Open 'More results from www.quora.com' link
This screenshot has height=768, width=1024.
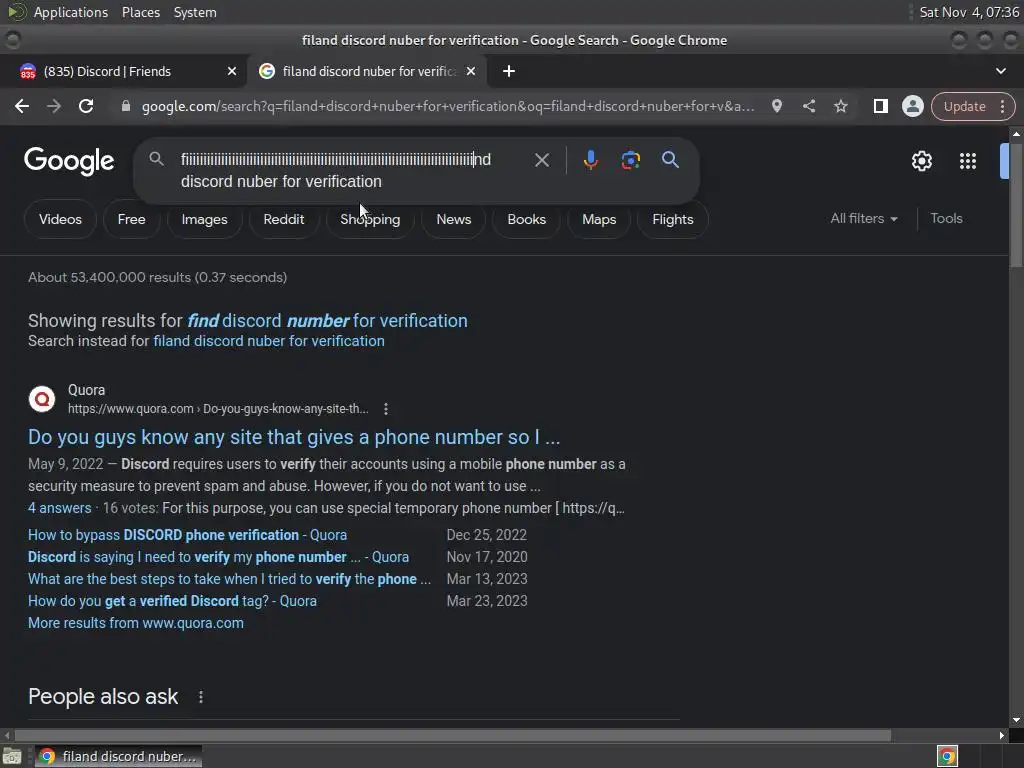136,623
